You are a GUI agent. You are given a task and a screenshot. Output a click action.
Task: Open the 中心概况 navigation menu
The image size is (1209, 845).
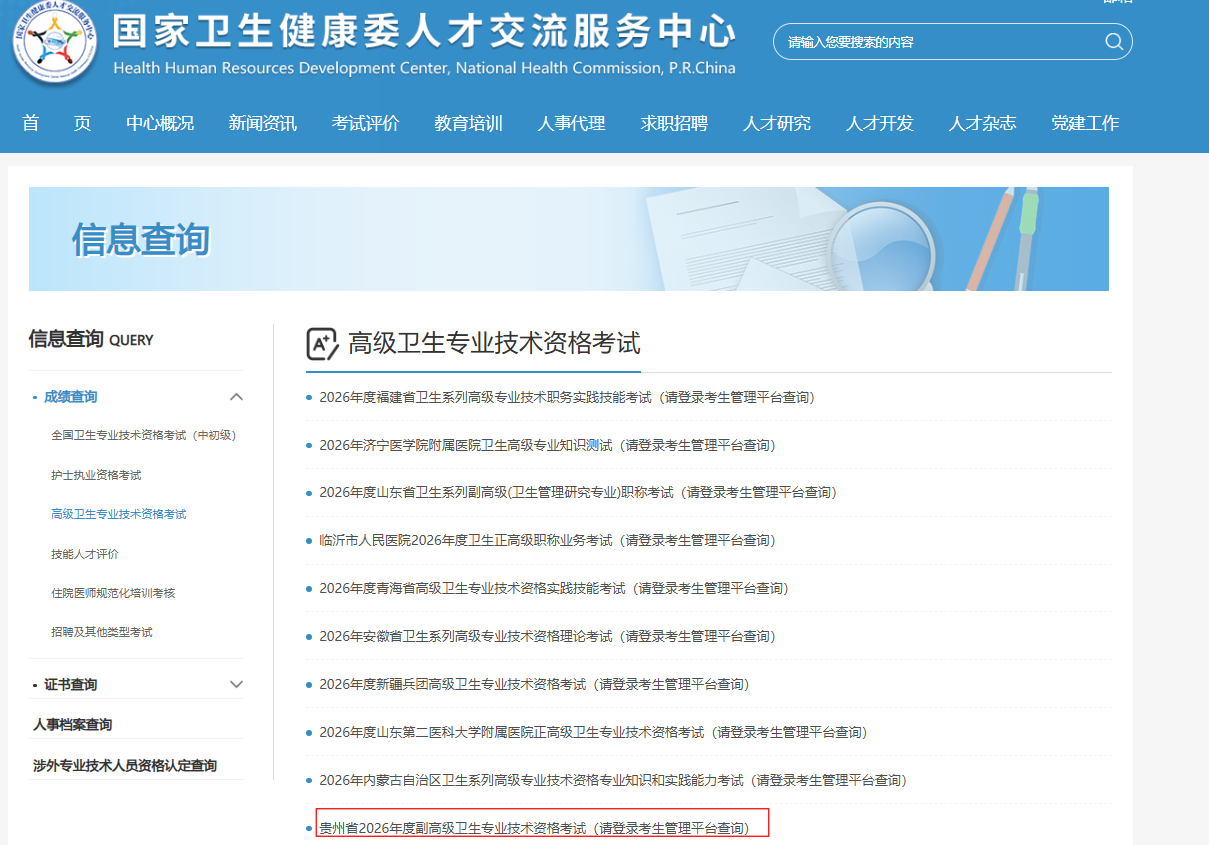(160, 123)
